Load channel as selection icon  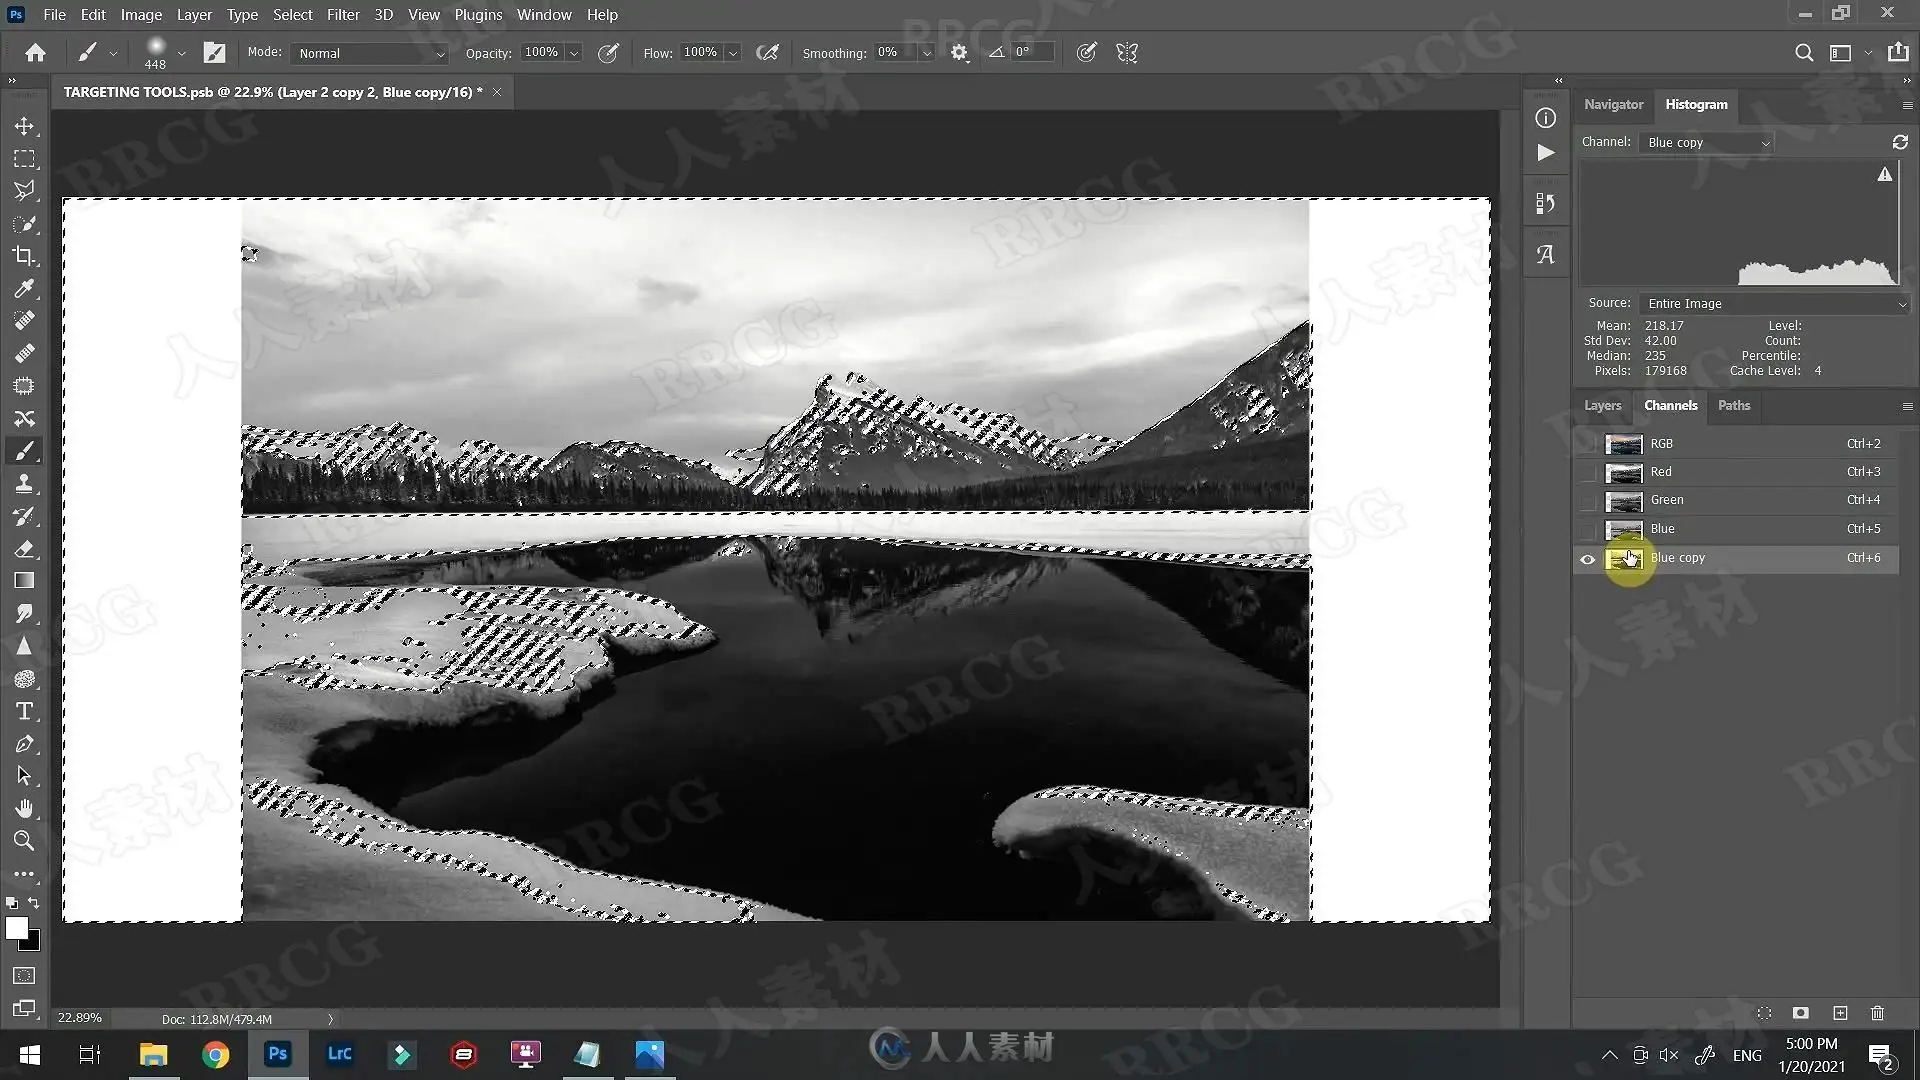point(1764,1013)
